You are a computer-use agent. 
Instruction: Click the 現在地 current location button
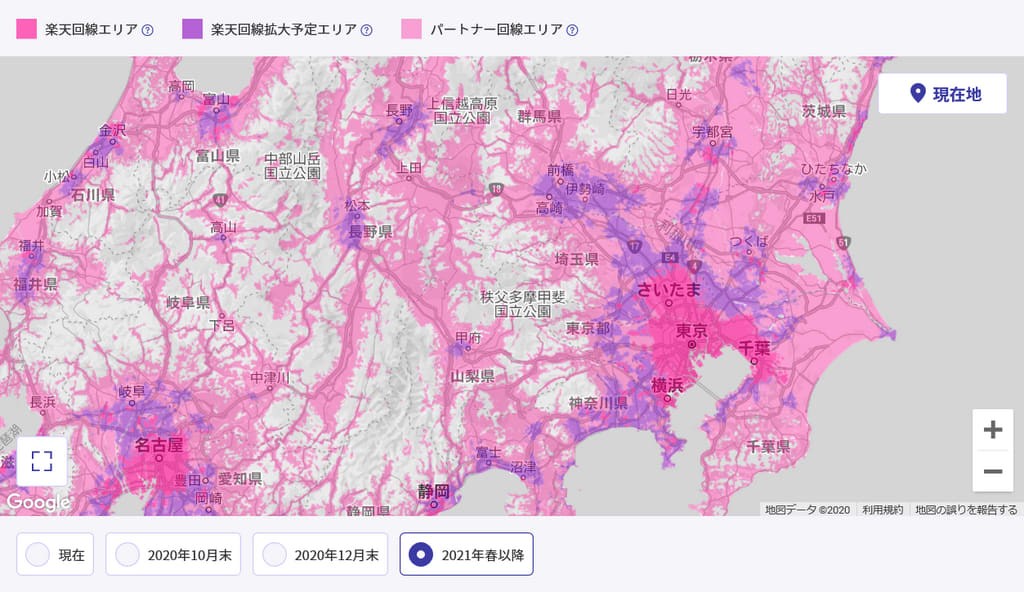(942, 93)
